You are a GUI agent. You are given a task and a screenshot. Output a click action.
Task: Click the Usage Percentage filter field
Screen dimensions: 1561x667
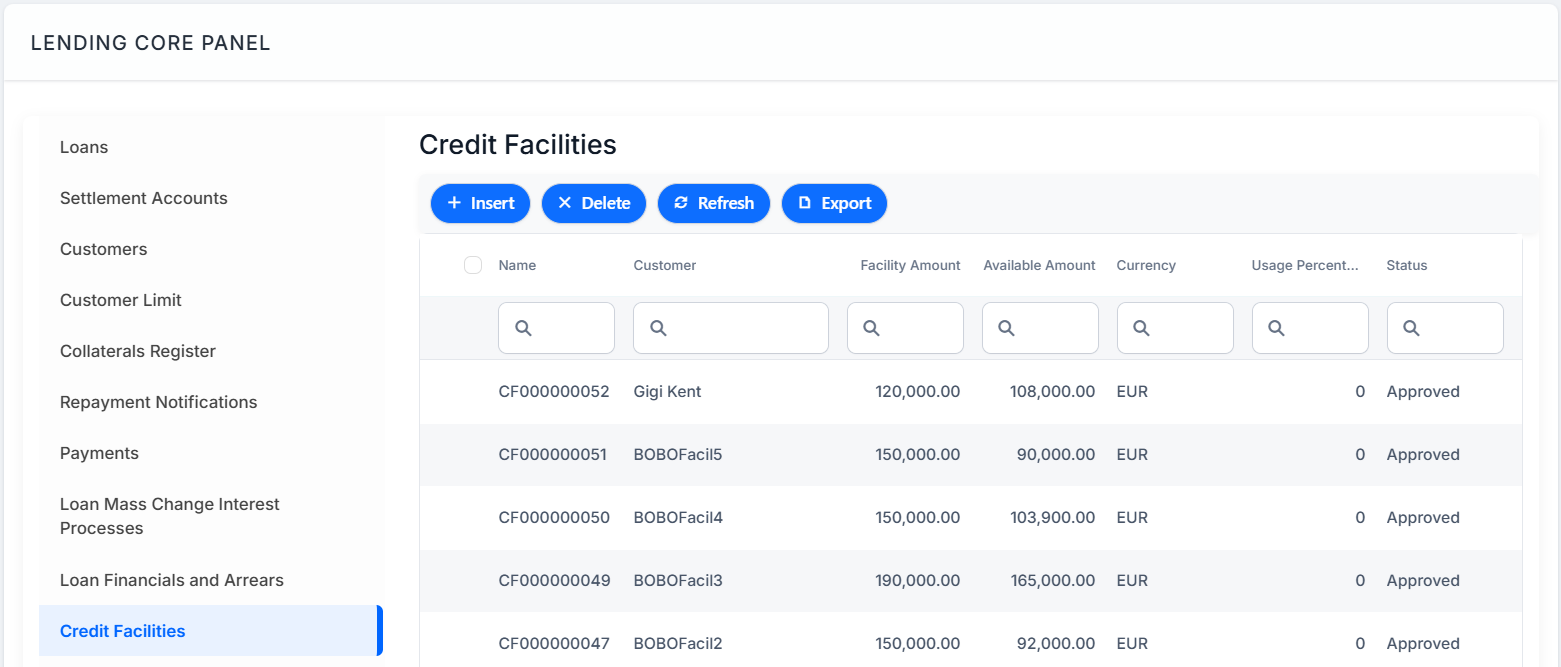pyautogui.click(x=1310, y=328)
